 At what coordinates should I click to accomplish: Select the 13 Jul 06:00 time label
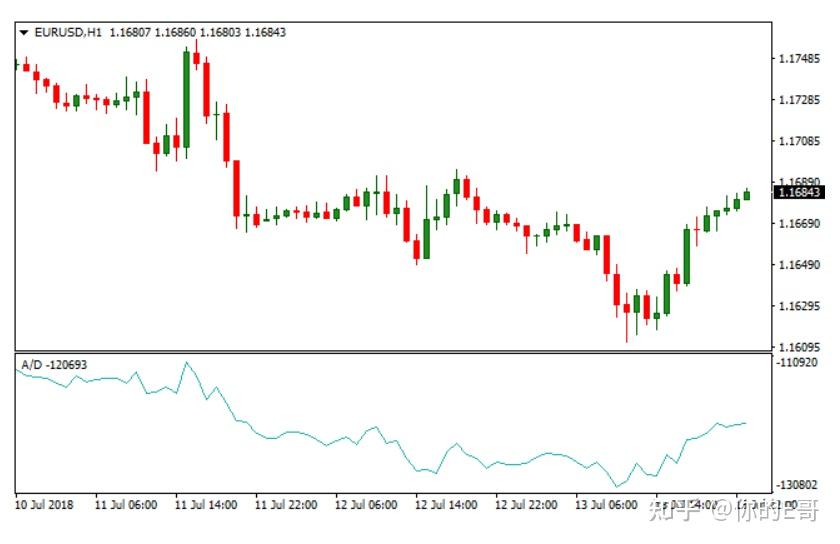pyautogui.click(x=606, y=505)
